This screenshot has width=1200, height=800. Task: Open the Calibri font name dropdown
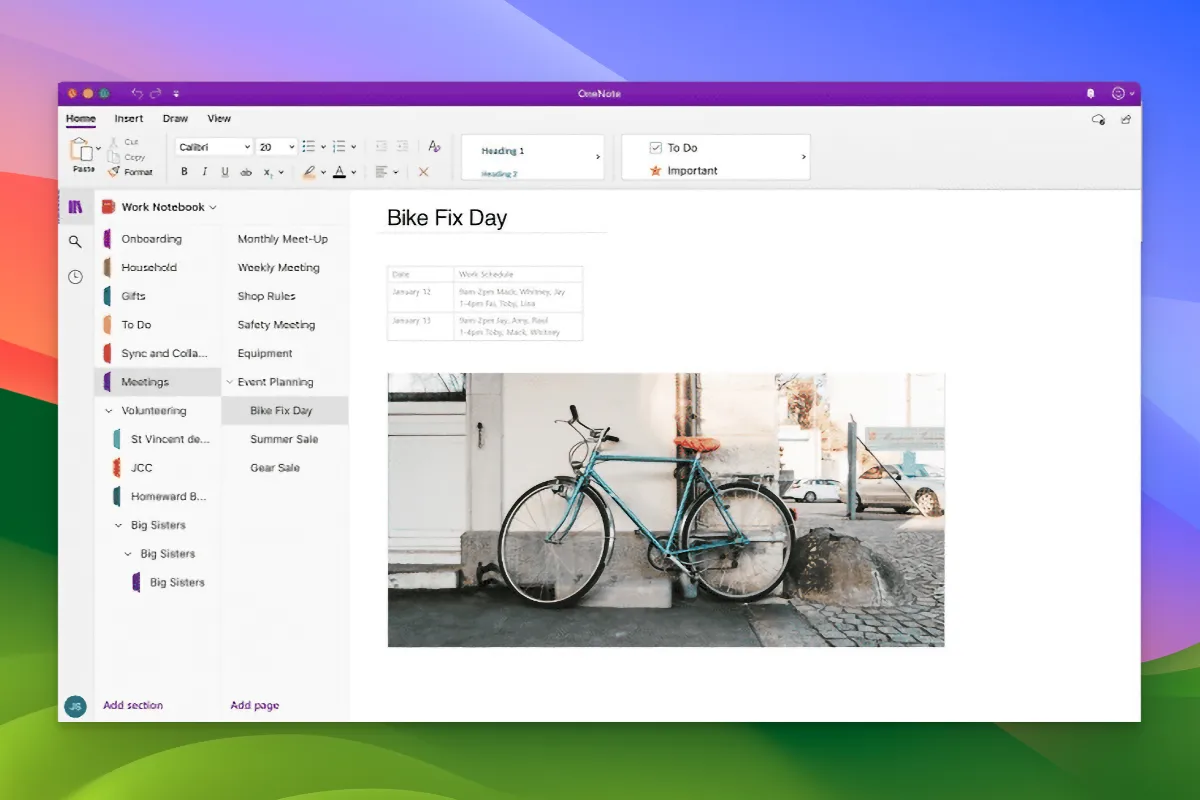(x=247, y=147)
